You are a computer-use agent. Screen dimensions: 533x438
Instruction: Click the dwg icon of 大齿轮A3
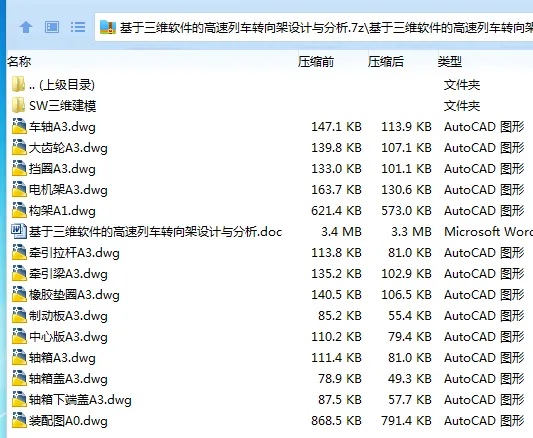click(19, 147)
